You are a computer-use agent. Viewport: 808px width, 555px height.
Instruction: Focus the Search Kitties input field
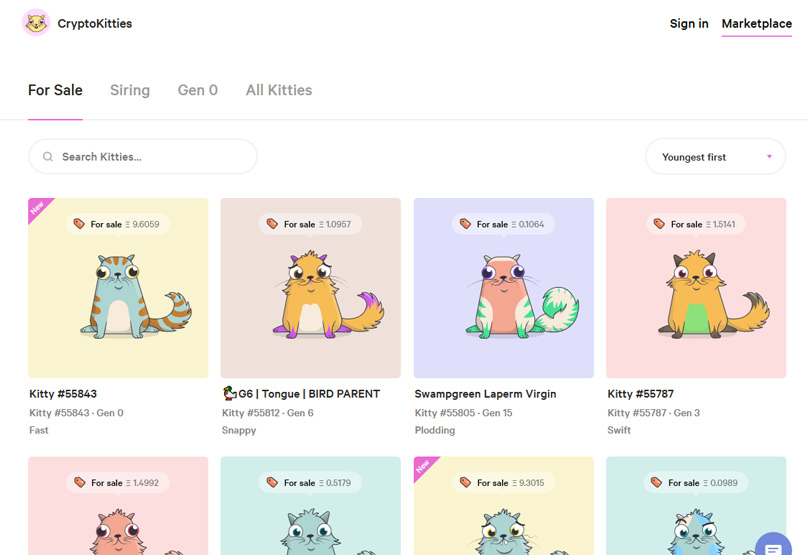[143, 156]
